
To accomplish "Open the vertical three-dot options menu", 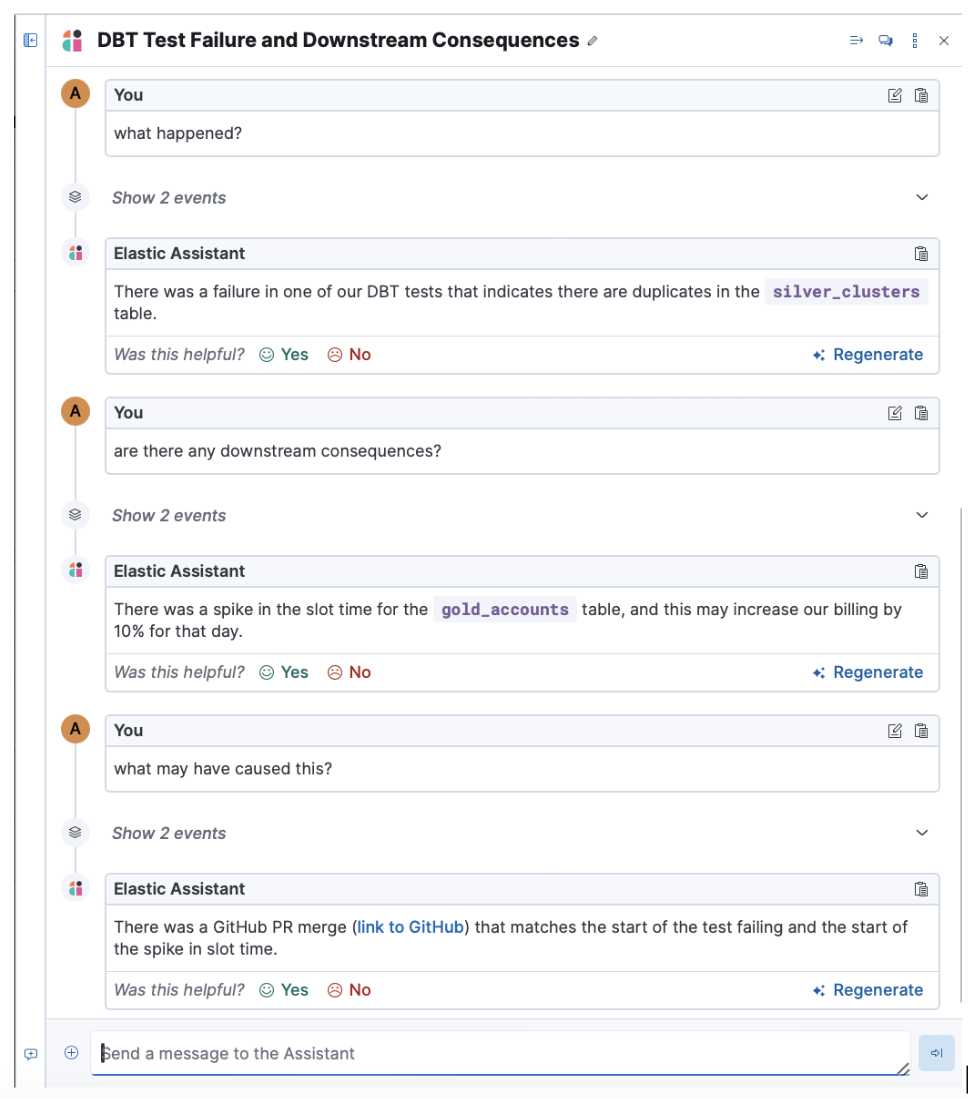I will 913,40.
